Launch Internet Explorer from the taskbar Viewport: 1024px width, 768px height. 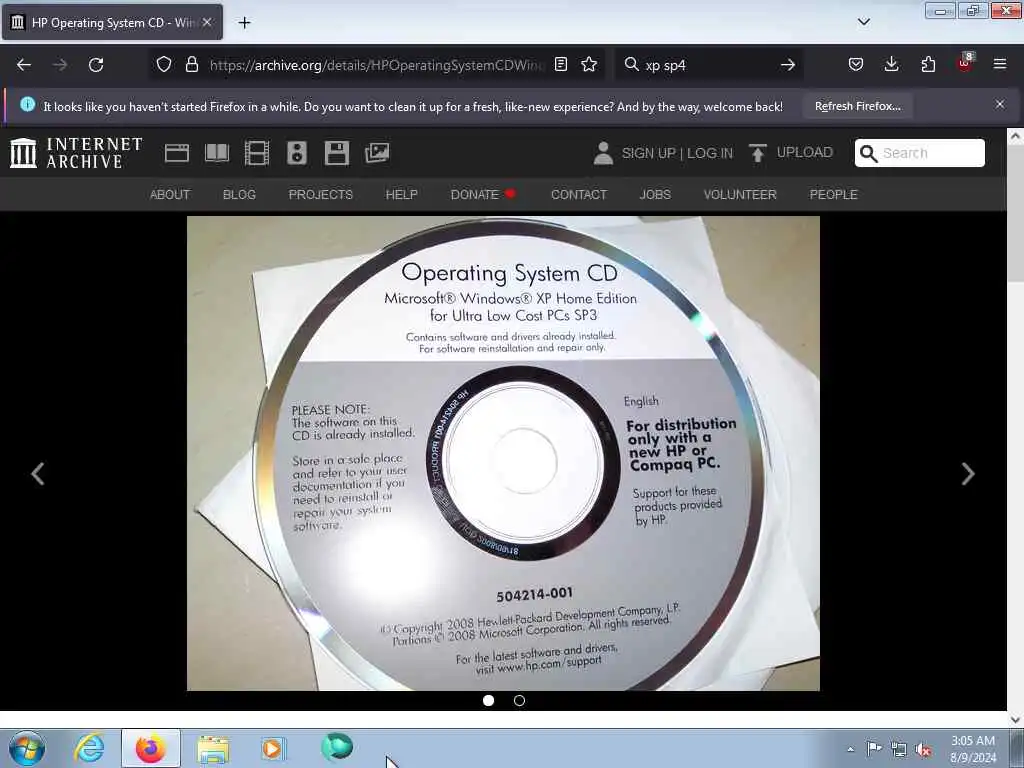(89, 748)
